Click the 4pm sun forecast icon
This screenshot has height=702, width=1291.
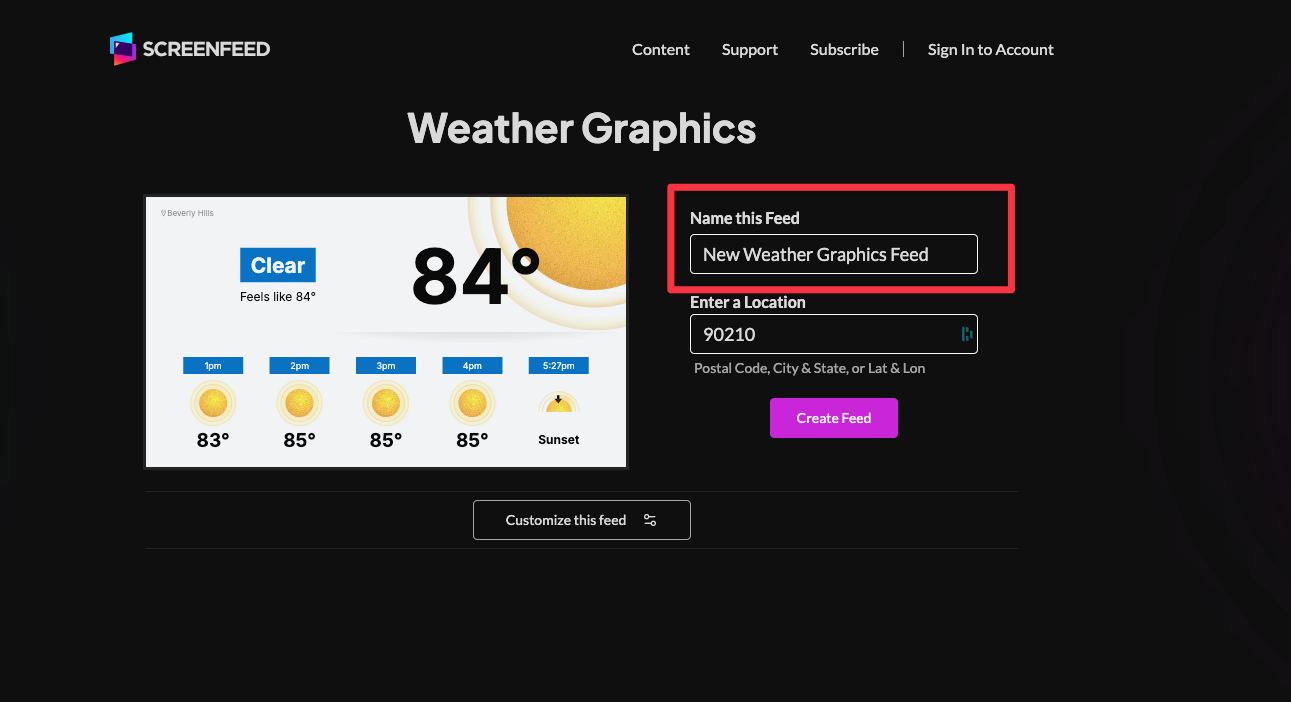471,404
